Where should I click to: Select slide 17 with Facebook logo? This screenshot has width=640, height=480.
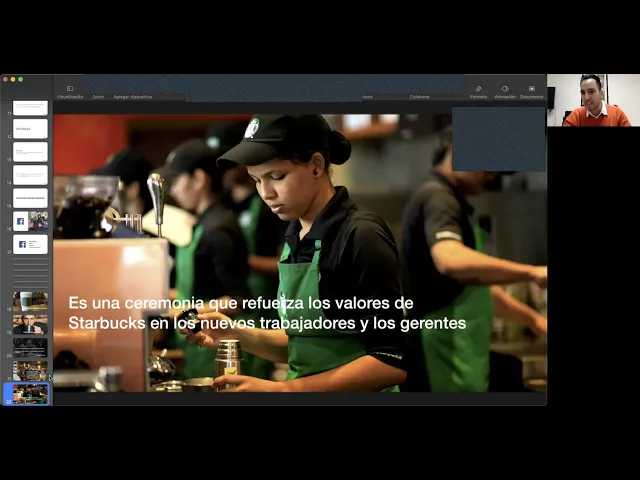pyautogui.click(x=30, y=244)
